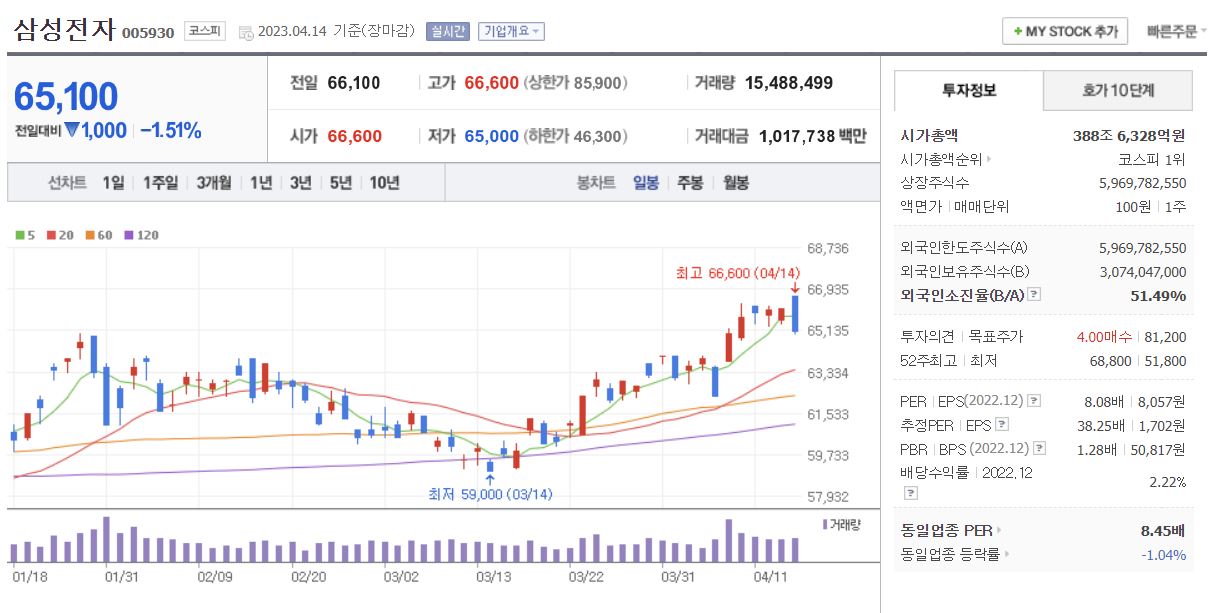Click the calendar clock icon beside 2023.04.14
1232x613 pixels.
point(246,32)
